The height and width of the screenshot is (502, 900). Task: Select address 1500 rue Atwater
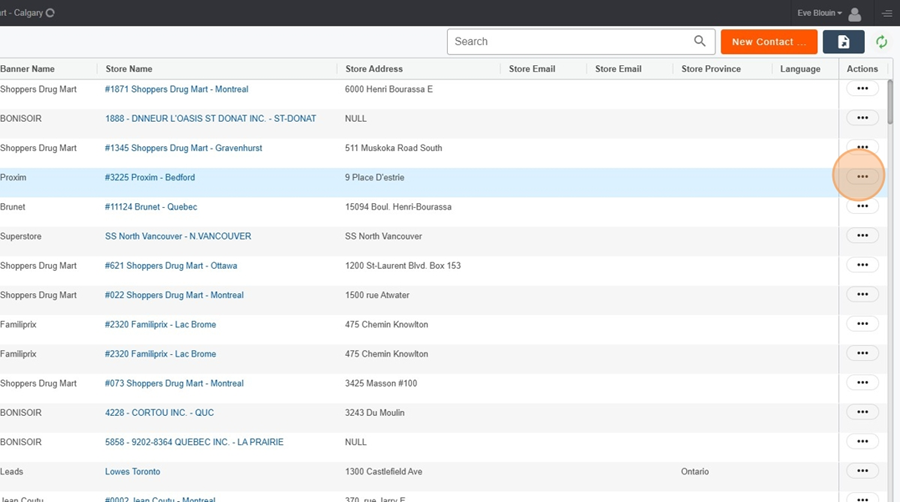pos(377,295)
